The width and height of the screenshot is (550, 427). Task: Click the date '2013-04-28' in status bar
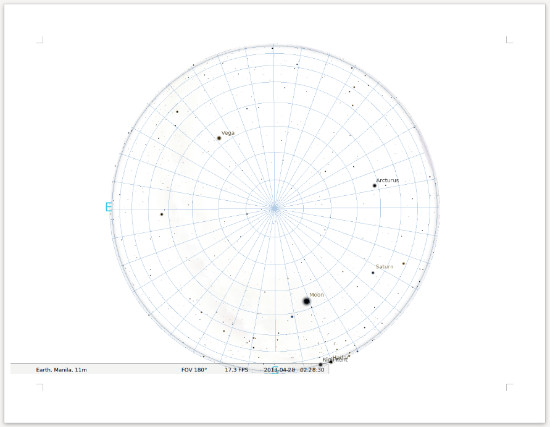[279, 370]
